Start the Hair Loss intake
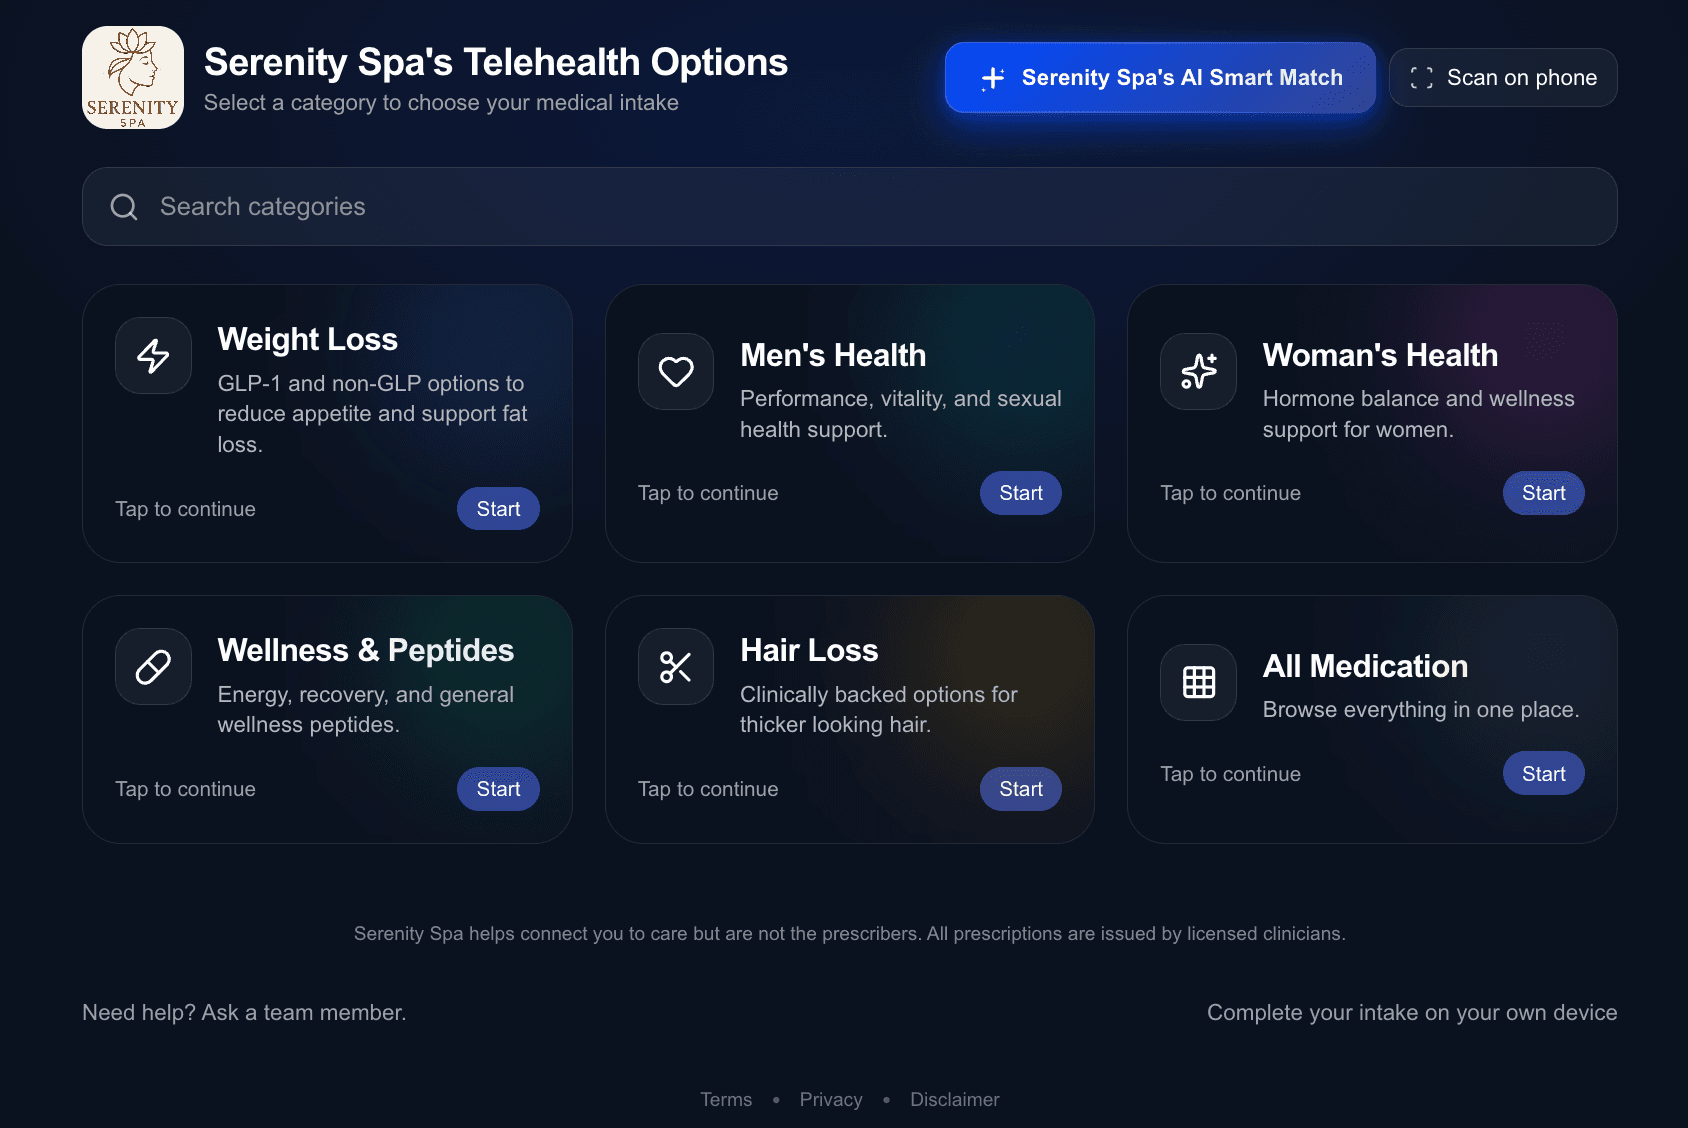 [x=1020, y=788]
